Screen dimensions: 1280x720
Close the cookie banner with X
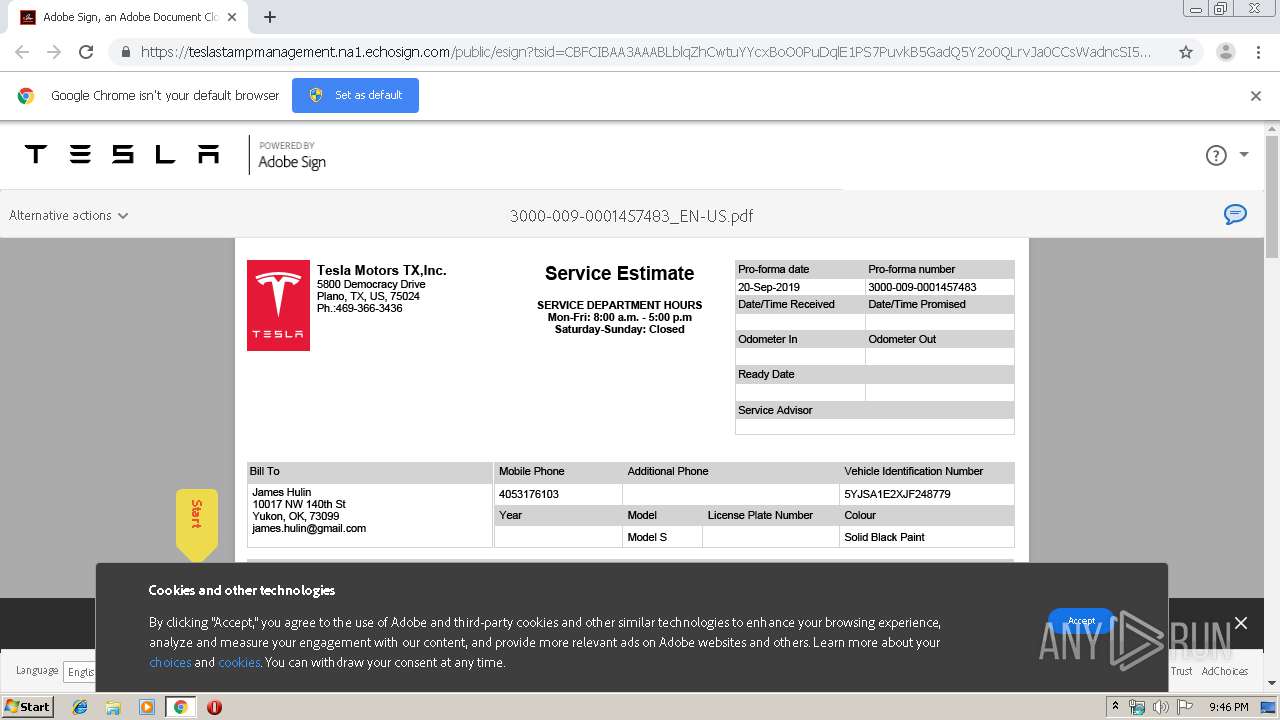pos(1241,623)
